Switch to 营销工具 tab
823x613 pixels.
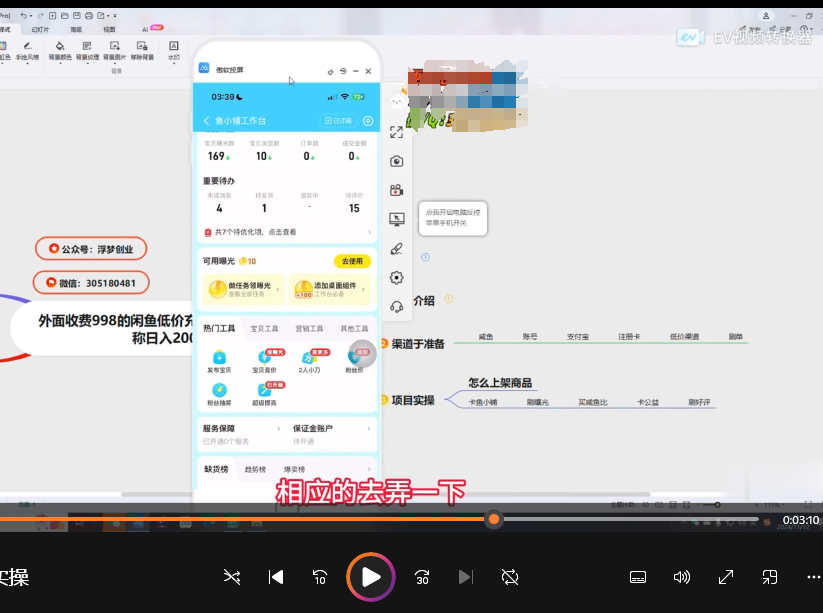point(309,329)
